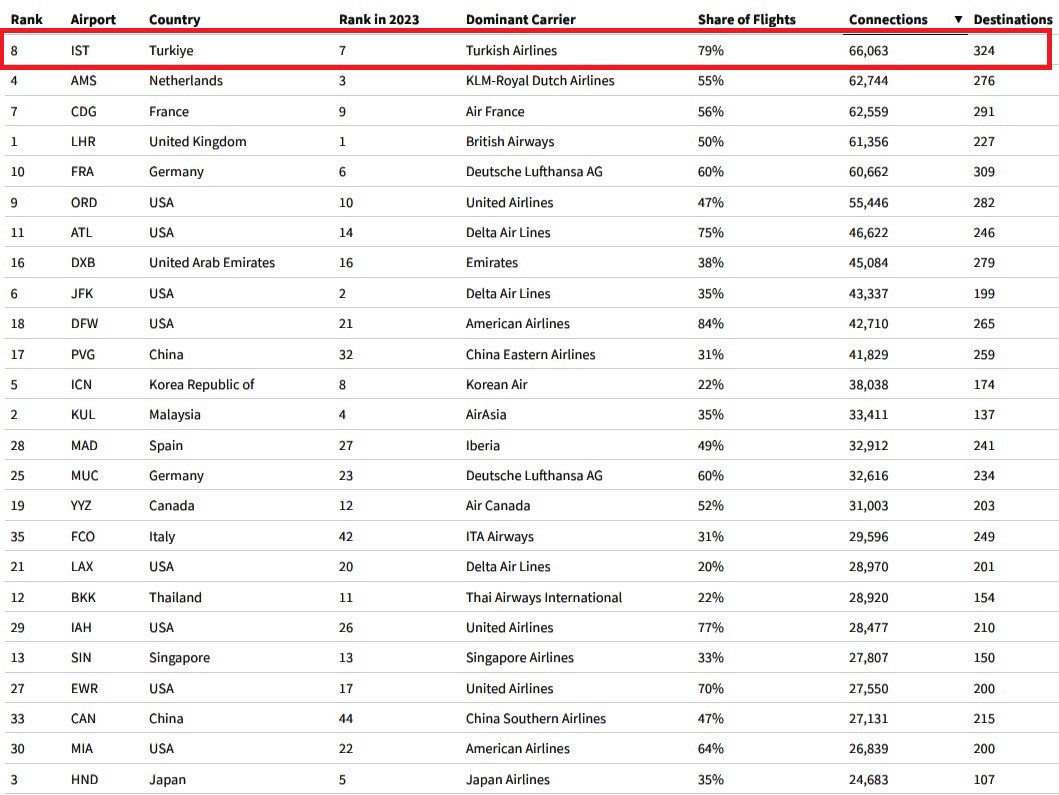Image resolution: width=1059 pixels, height=795 pixels.
Task: Click the Dominant Carrier column header
Action: click(521, 20)
